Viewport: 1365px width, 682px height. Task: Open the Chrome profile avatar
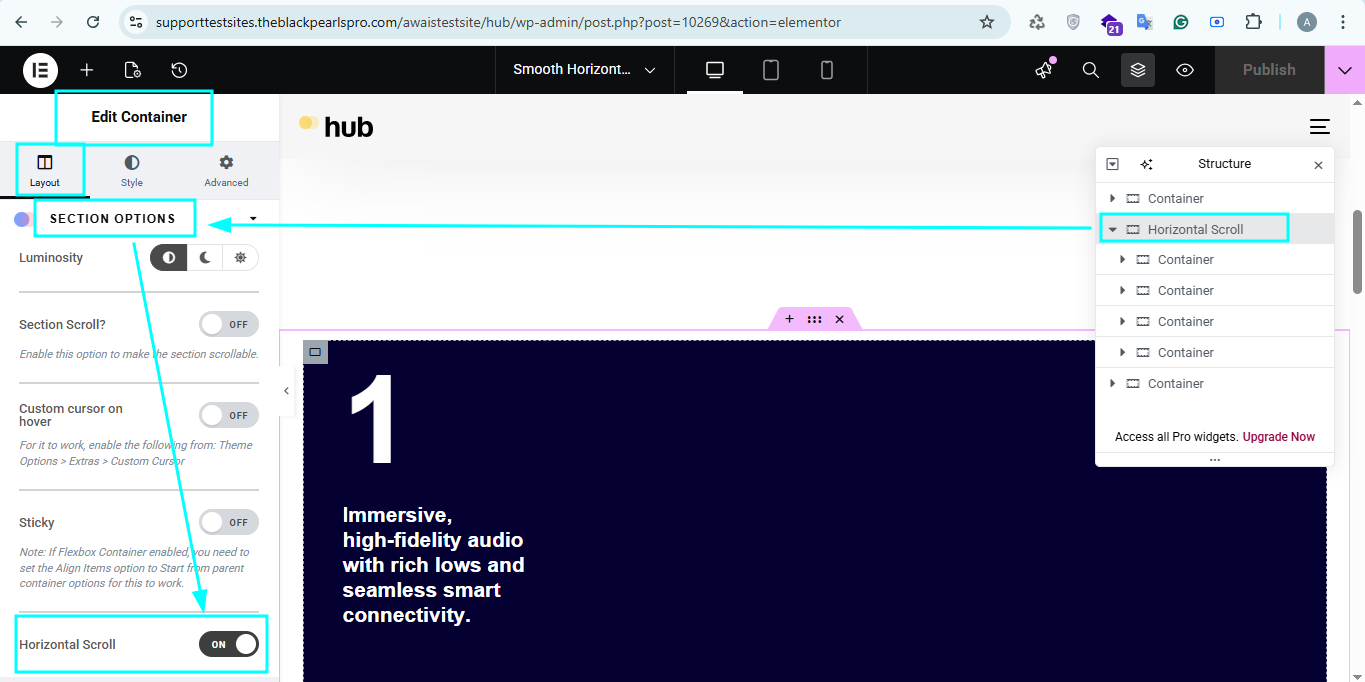pos(1307,22)
